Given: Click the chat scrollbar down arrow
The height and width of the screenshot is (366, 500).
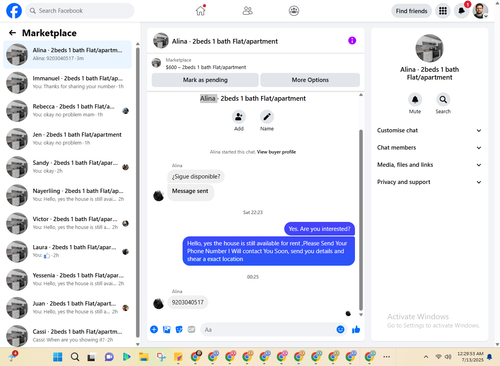Looking at the screenshot, I should 361,315.
